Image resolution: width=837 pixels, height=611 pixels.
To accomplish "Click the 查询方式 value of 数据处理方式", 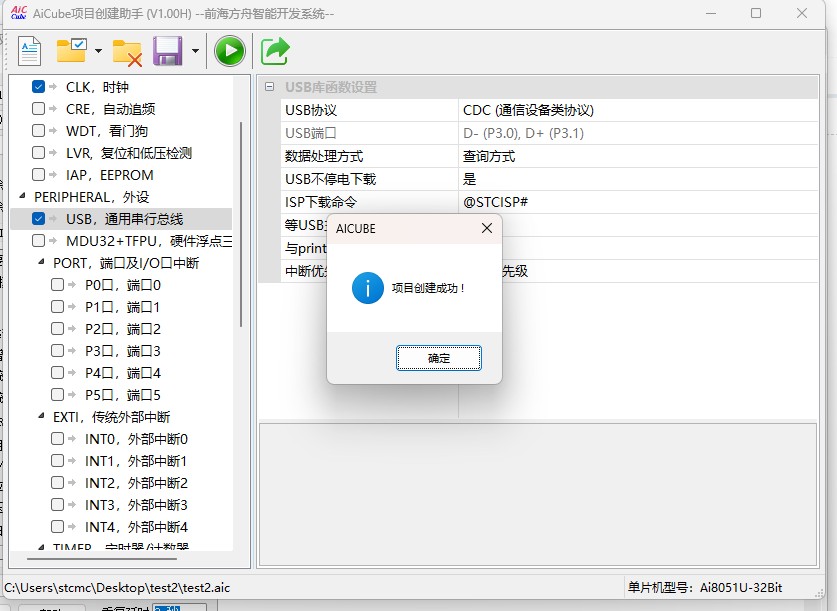I will tap(638, 156).
